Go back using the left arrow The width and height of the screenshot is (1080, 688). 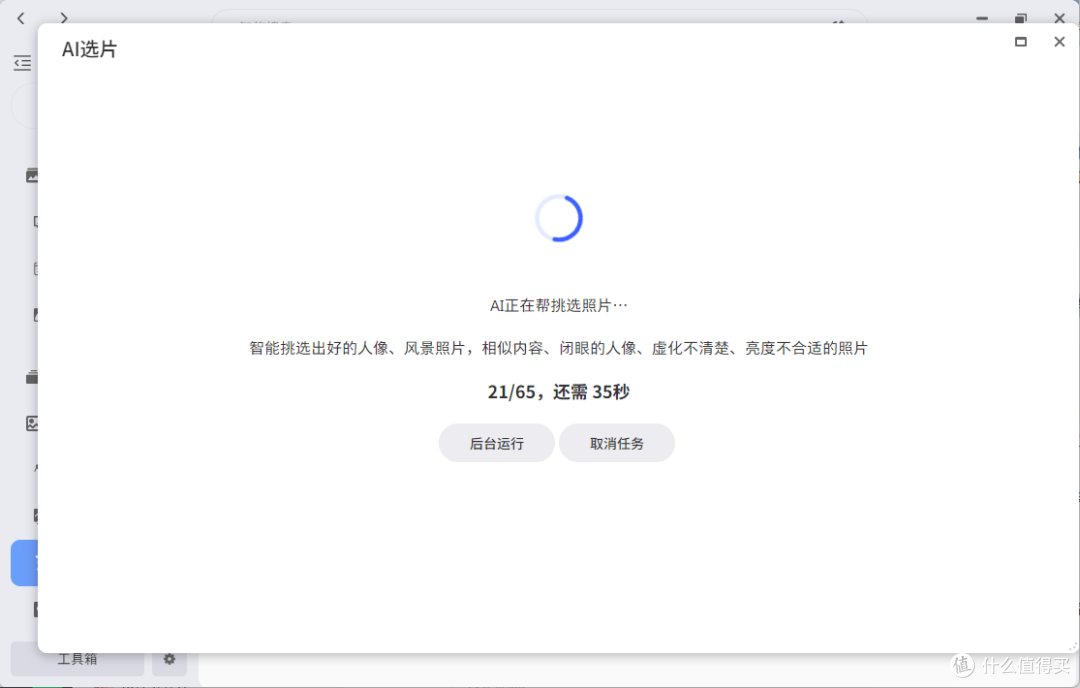(21, 18)
